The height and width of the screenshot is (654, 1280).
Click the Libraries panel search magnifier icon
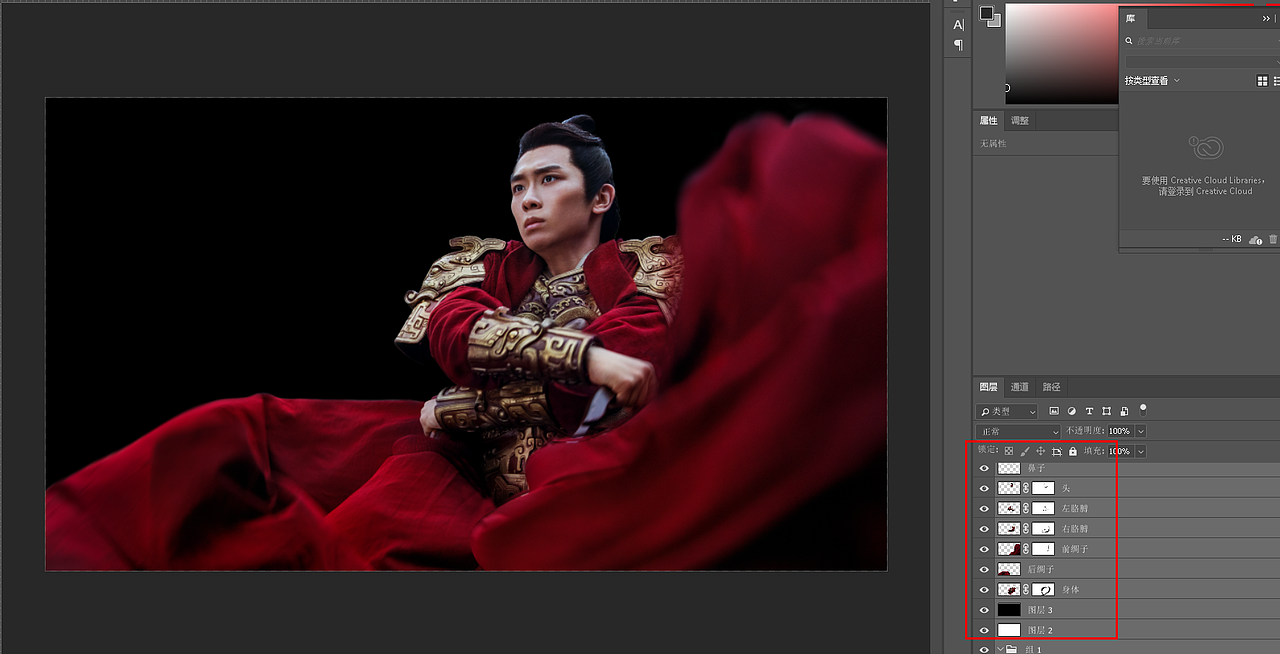(x=1129, y=41)
